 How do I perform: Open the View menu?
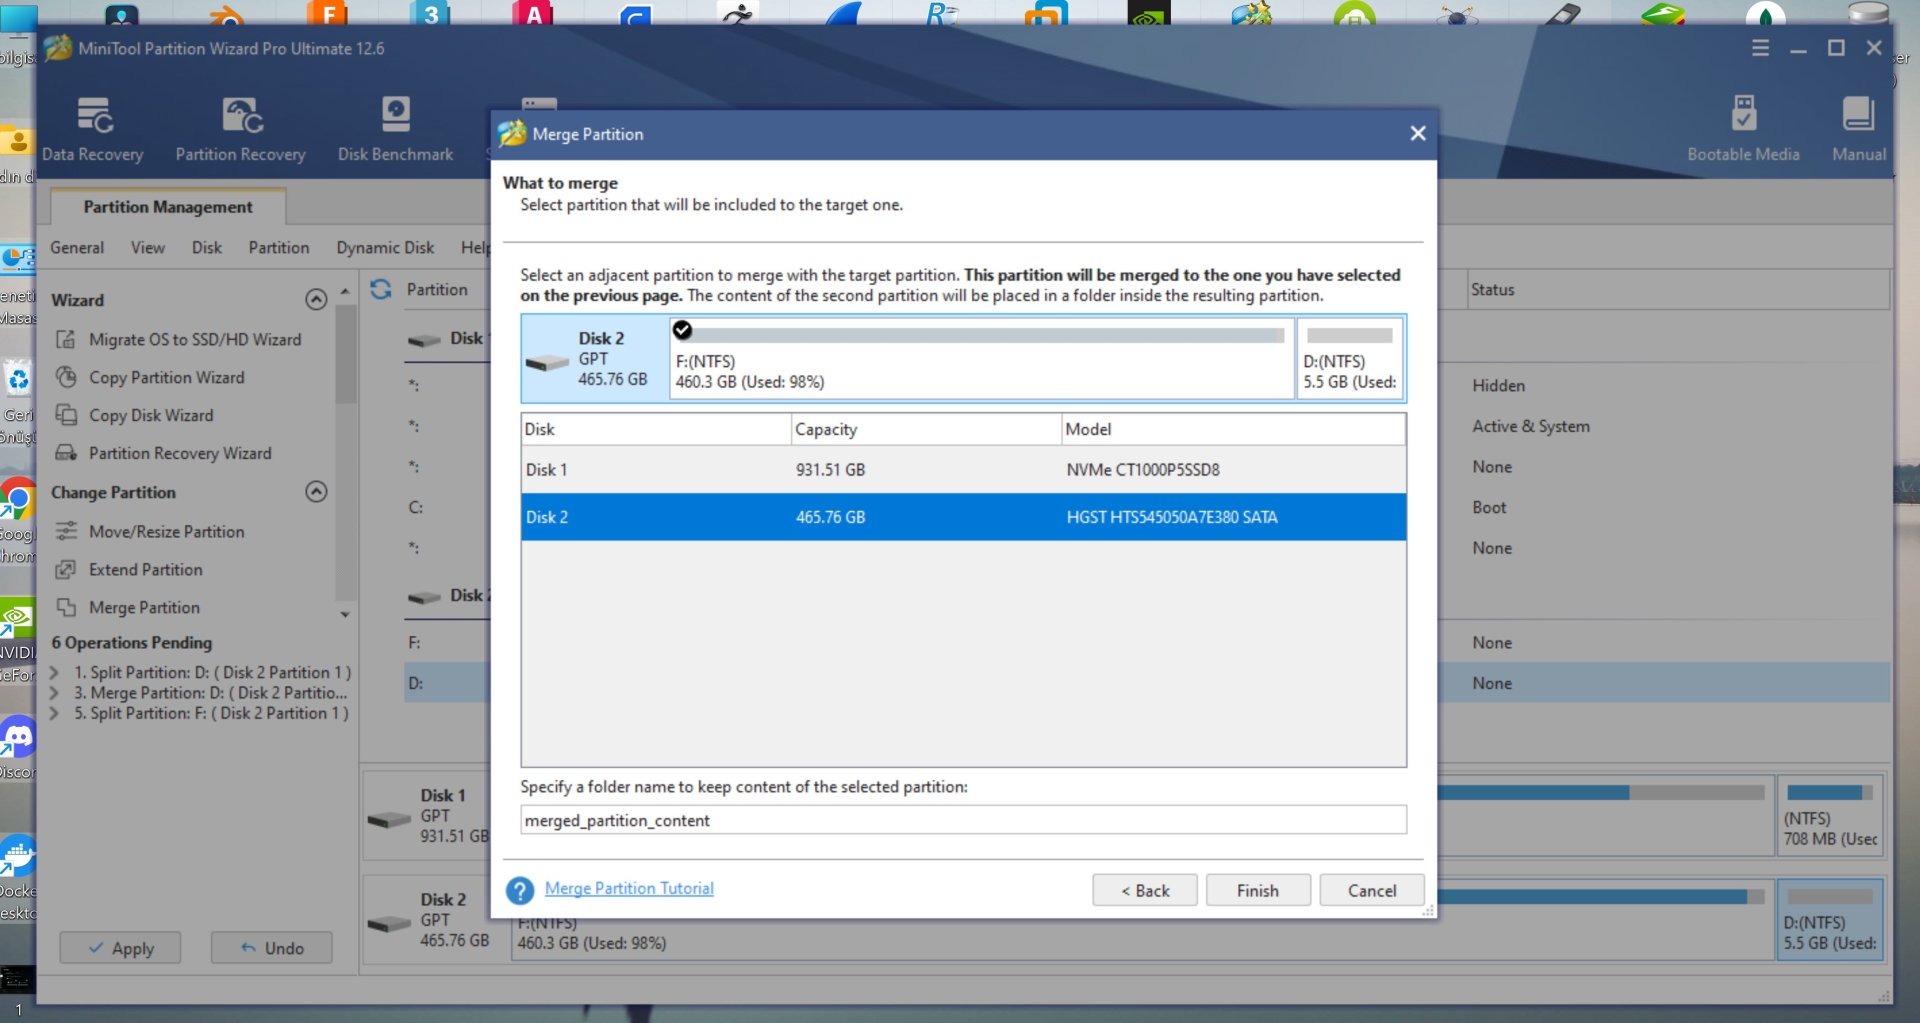tap(148, 247)
